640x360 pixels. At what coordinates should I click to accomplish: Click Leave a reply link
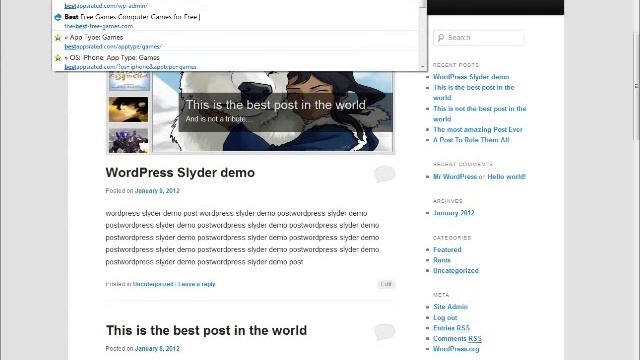coord(197,284)
